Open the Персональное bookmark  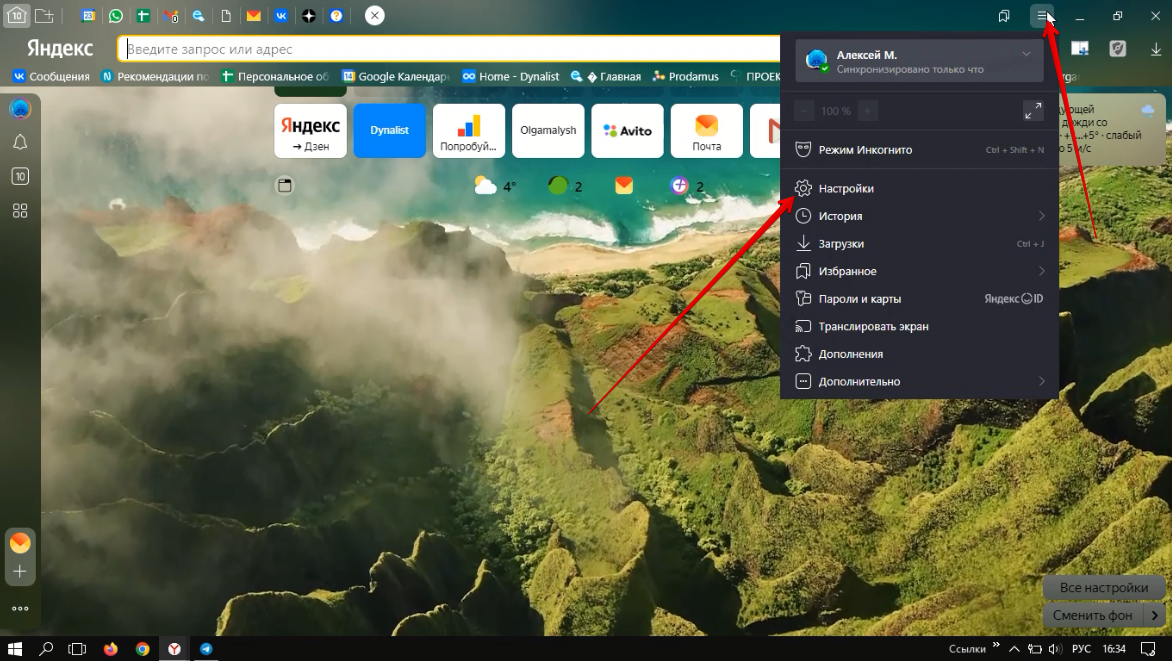click(275, 76)
